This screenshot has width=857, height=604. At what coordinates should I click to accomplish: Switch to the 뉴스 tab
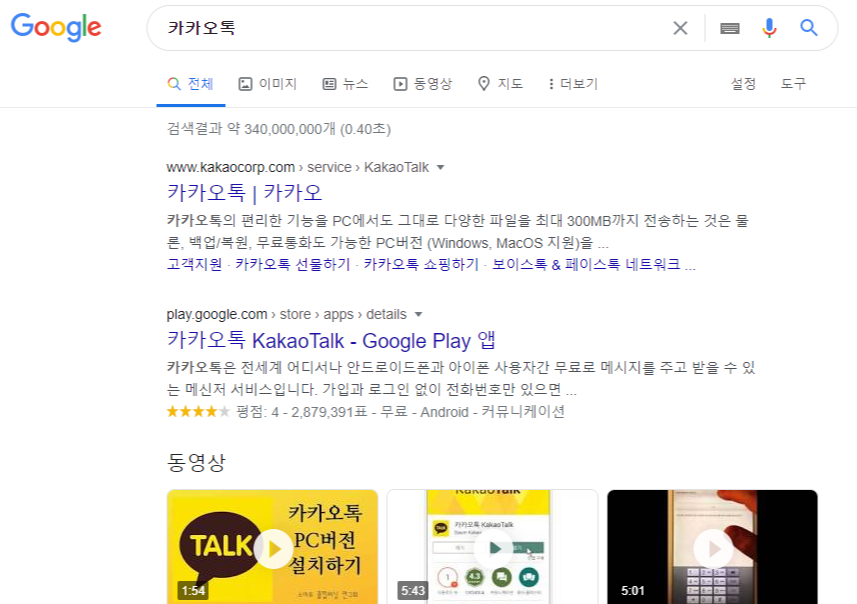pyautogui.click(x=345, y=84)
